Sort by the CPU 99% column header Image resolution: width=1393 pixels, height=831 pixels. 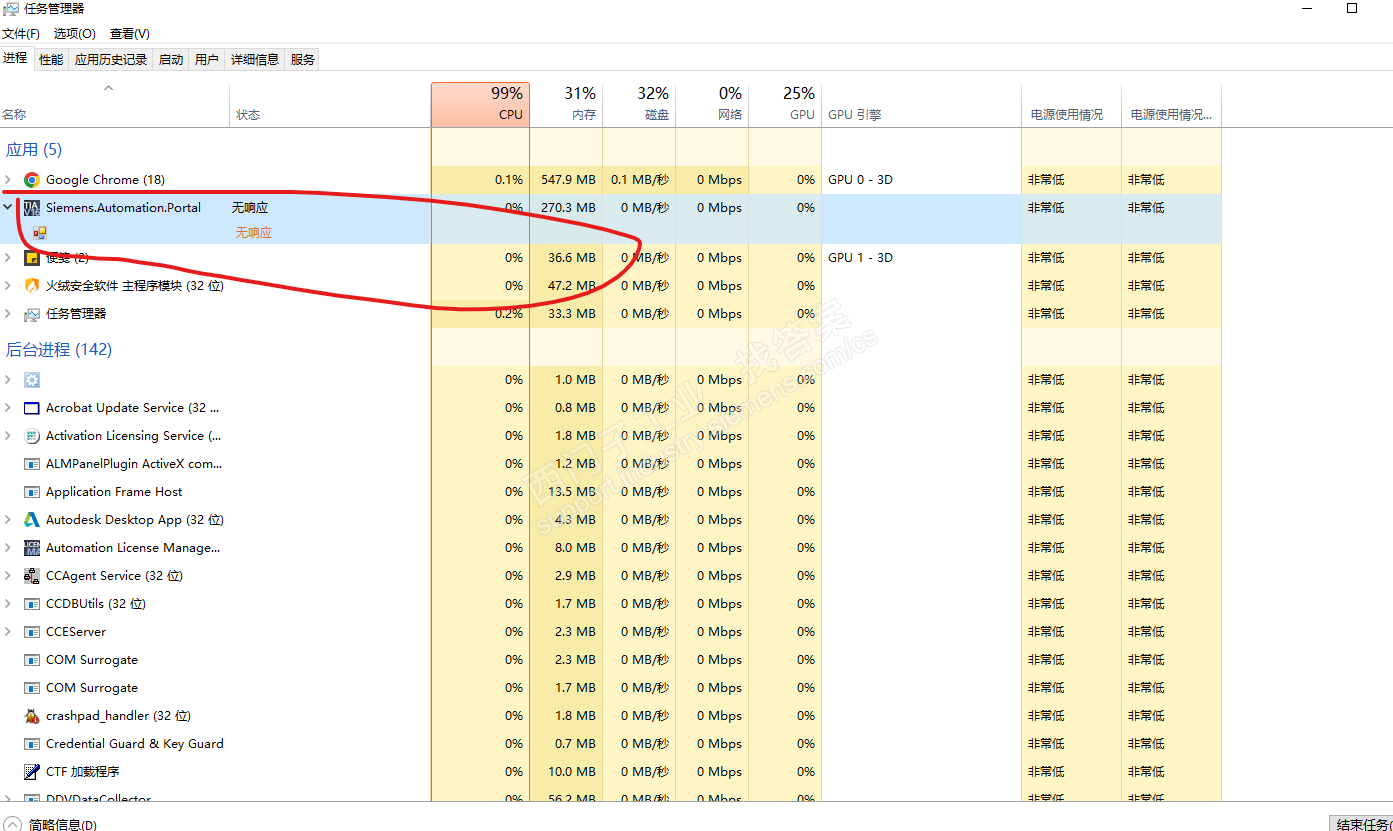[480, 105]
